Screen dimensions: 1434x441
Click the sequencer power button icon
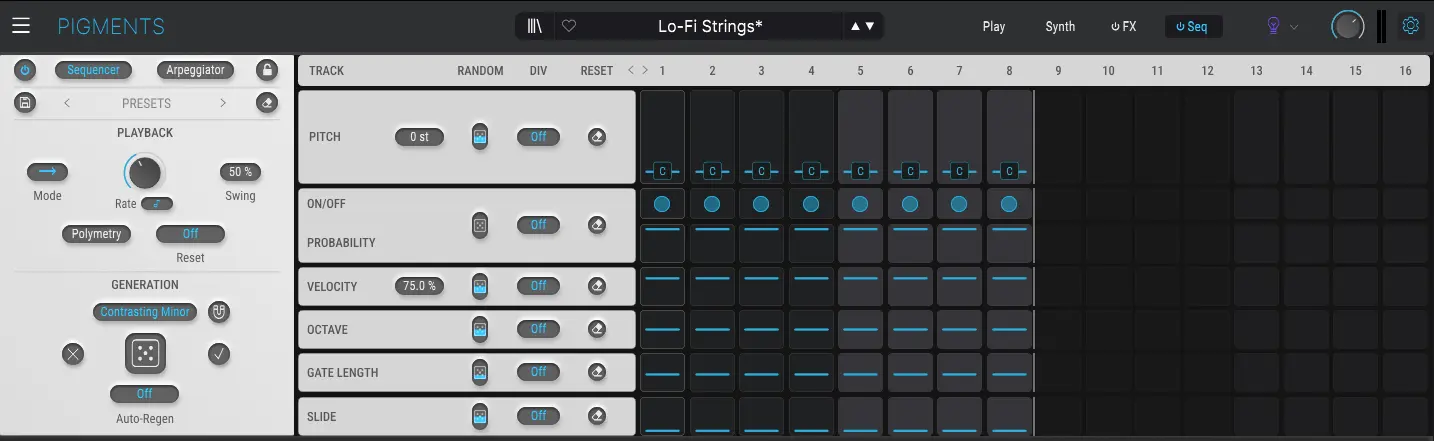(x=25, y=70)
